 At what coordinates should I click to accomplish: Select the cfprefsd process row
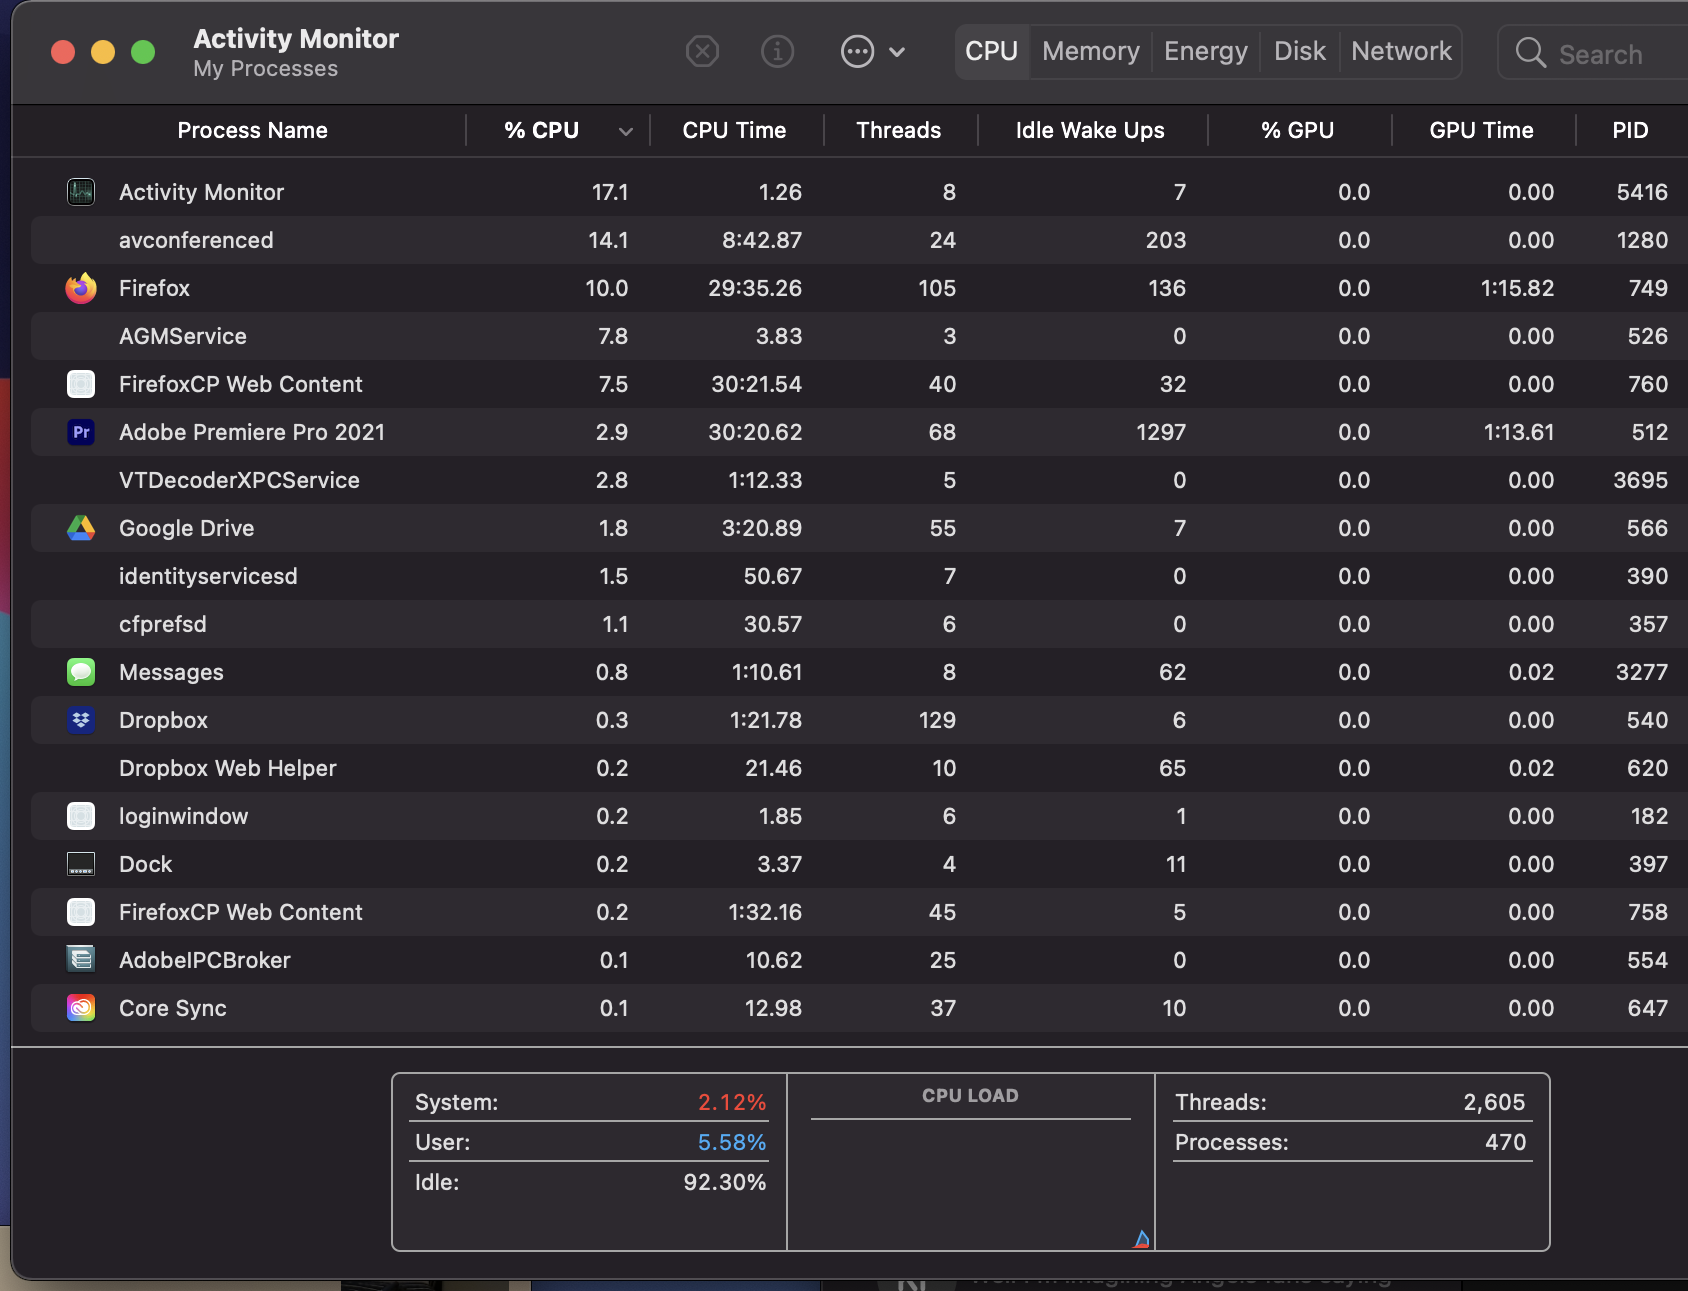click(859, 624)
